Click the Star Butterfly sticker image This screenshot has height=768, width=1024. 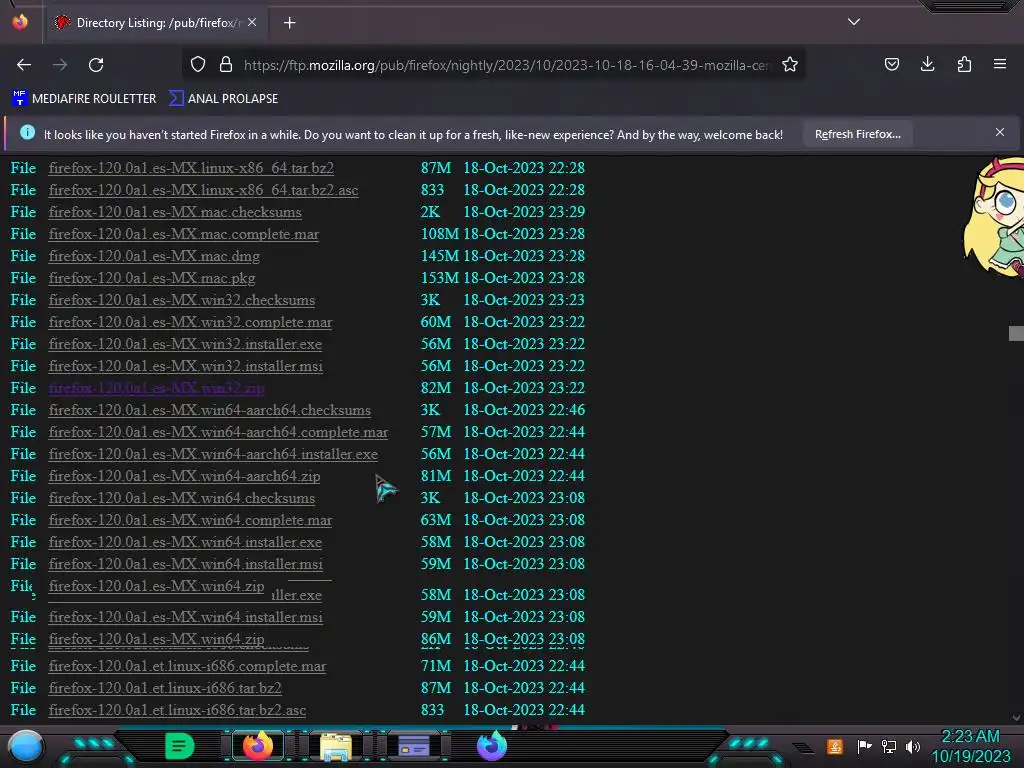[993, 217]
